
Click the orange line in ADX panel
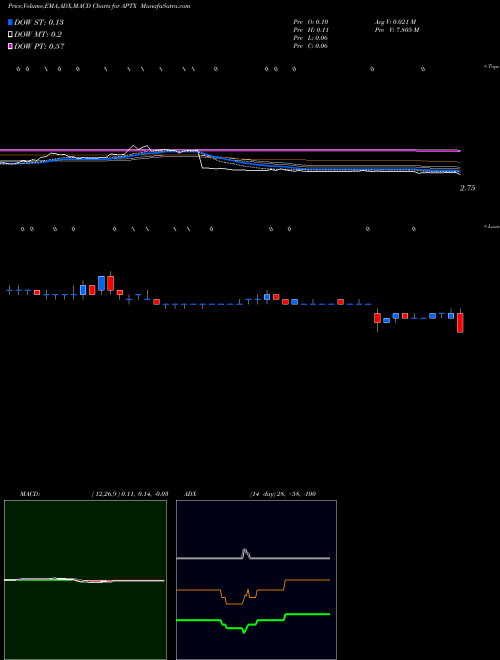[253, 591]
